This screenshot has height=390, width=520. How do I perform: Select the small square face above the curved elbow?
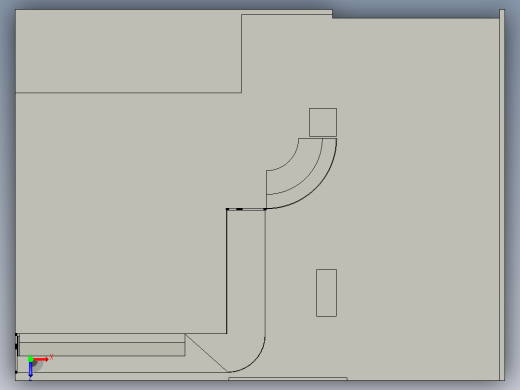(323, 122)
